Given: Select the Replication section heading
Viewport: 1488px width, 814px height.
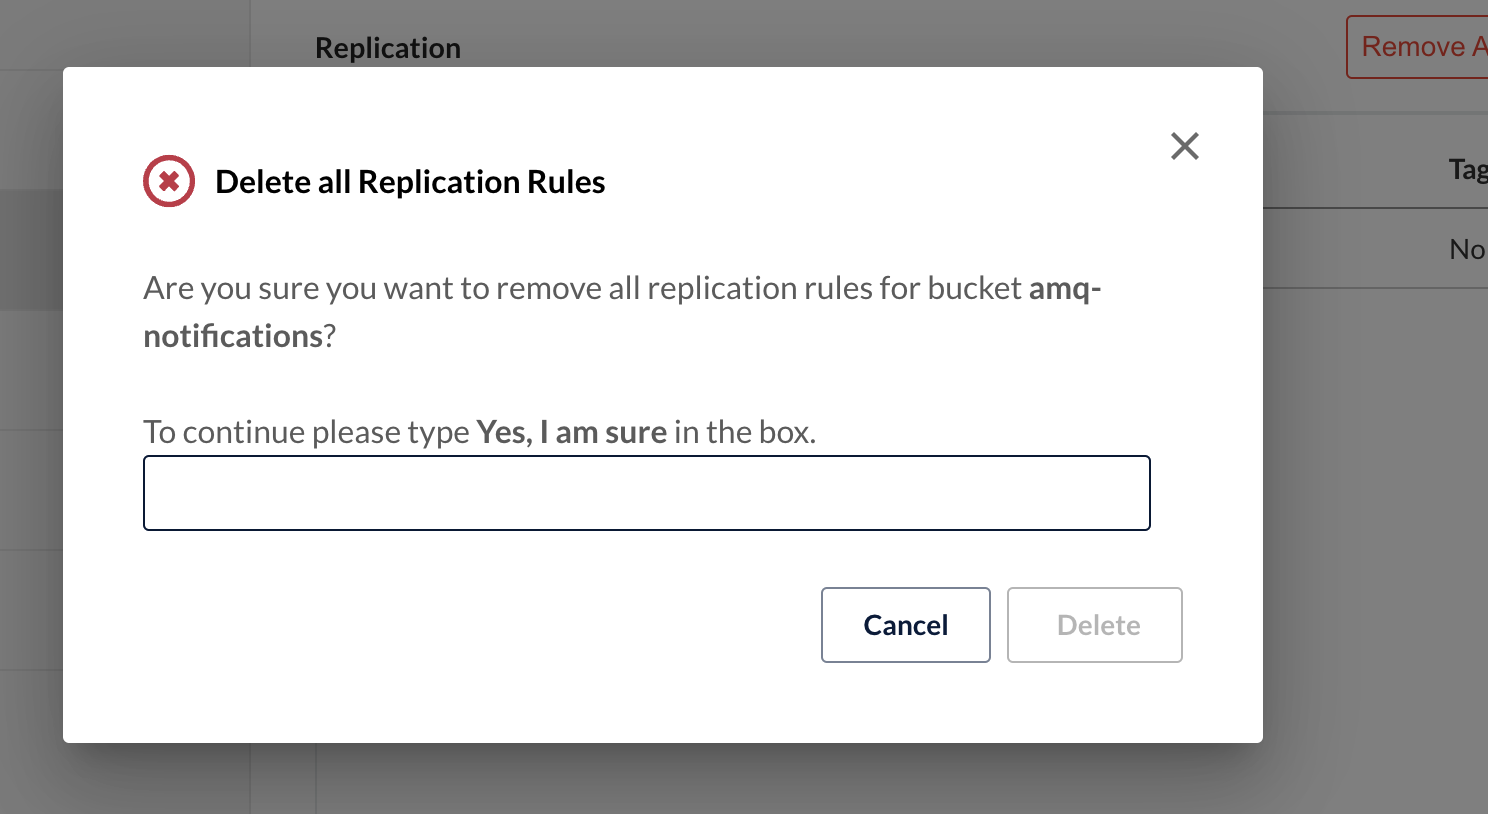Looking at the screenshot, I should [x=388, y=48].
